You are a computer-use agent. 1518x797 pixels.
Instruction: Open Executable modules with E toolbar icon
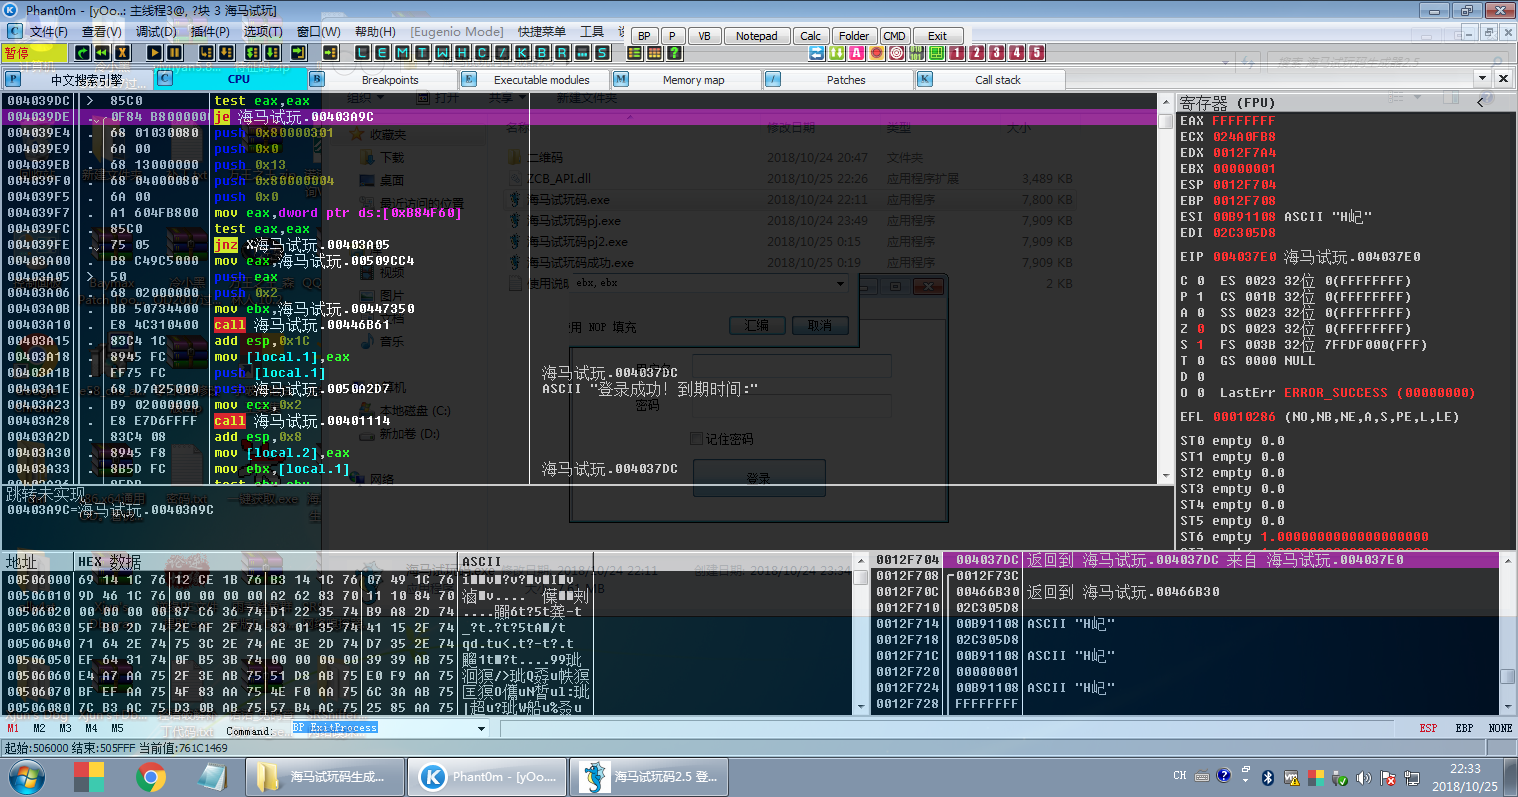click(382, 52)
